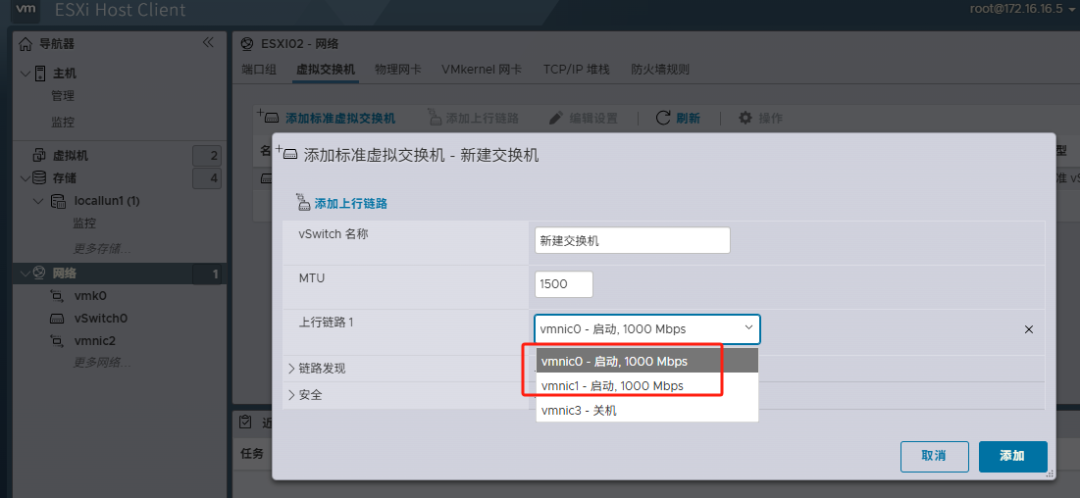1080x498 pixels.
Task: Click the add button to create switch
Action: tap(1012, 455)
